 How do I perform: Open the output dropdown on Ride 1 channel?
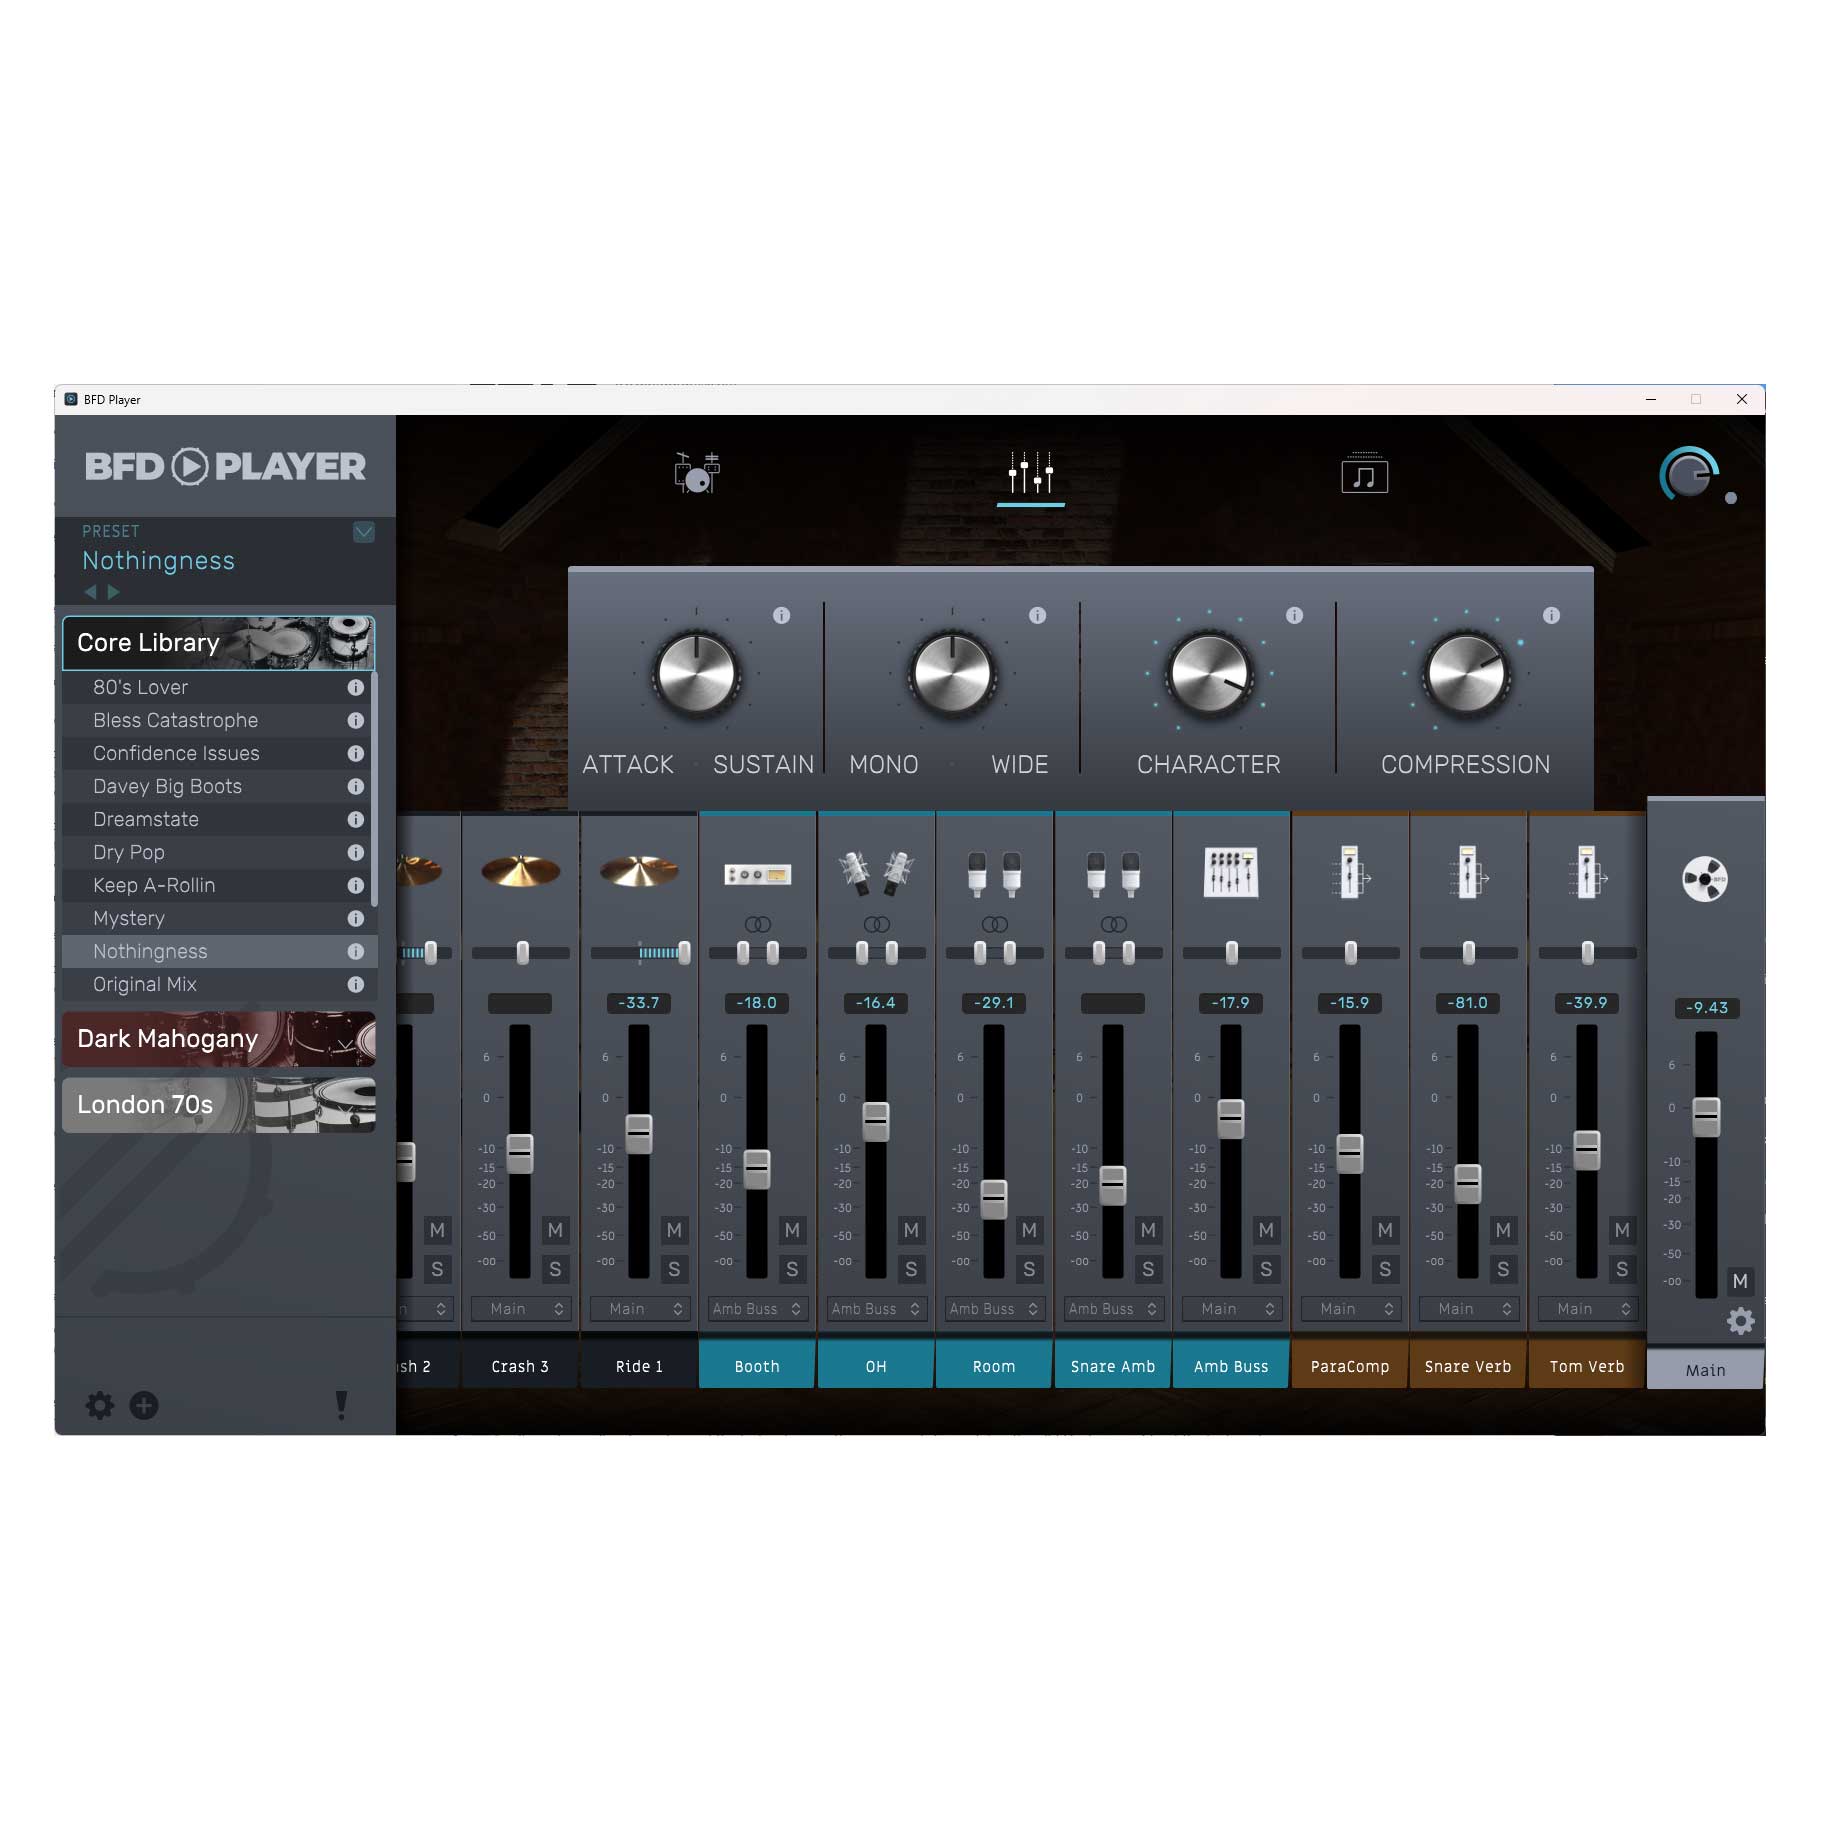click(640, 1309)
